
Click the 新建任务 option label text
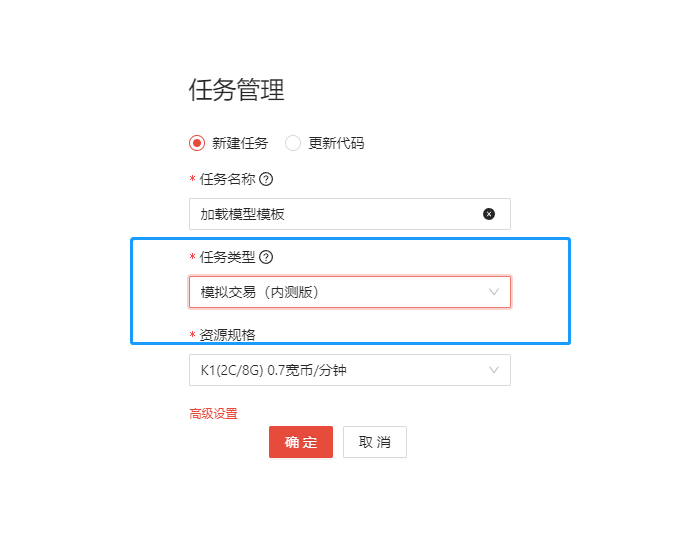tap(240, 143)
